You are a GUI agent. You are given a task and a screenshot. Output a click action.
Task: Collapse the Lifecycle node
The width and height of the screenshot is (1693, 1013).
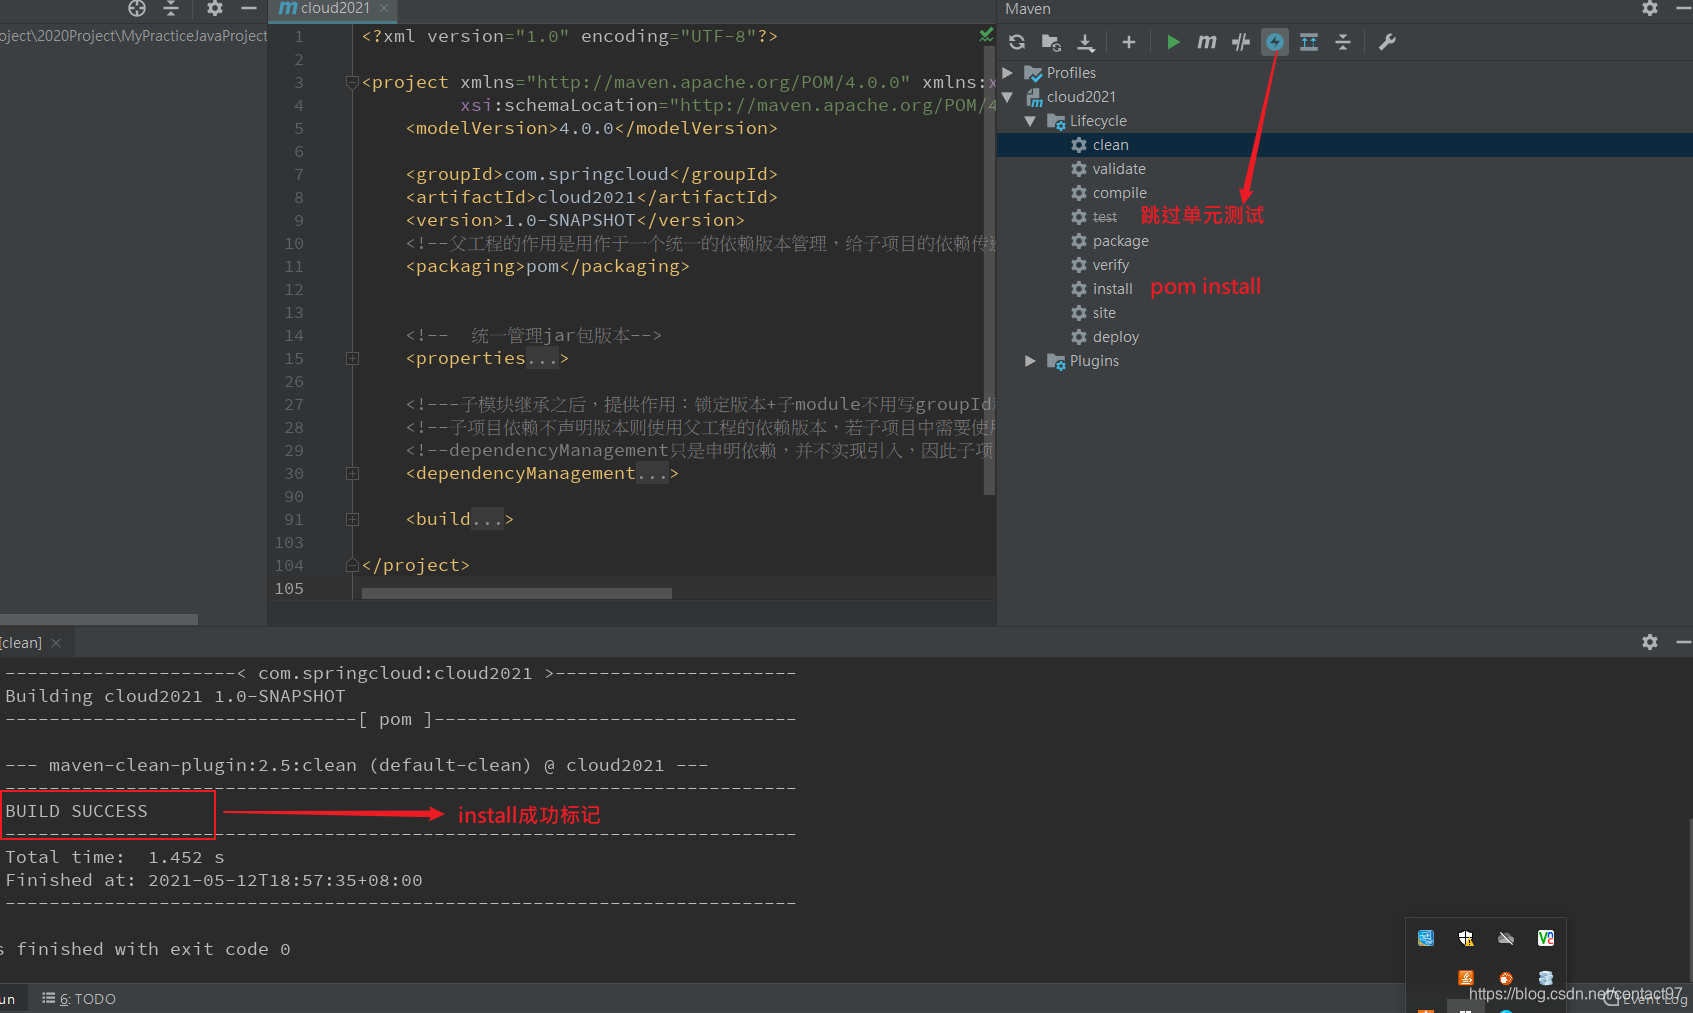coord(1030,121)
